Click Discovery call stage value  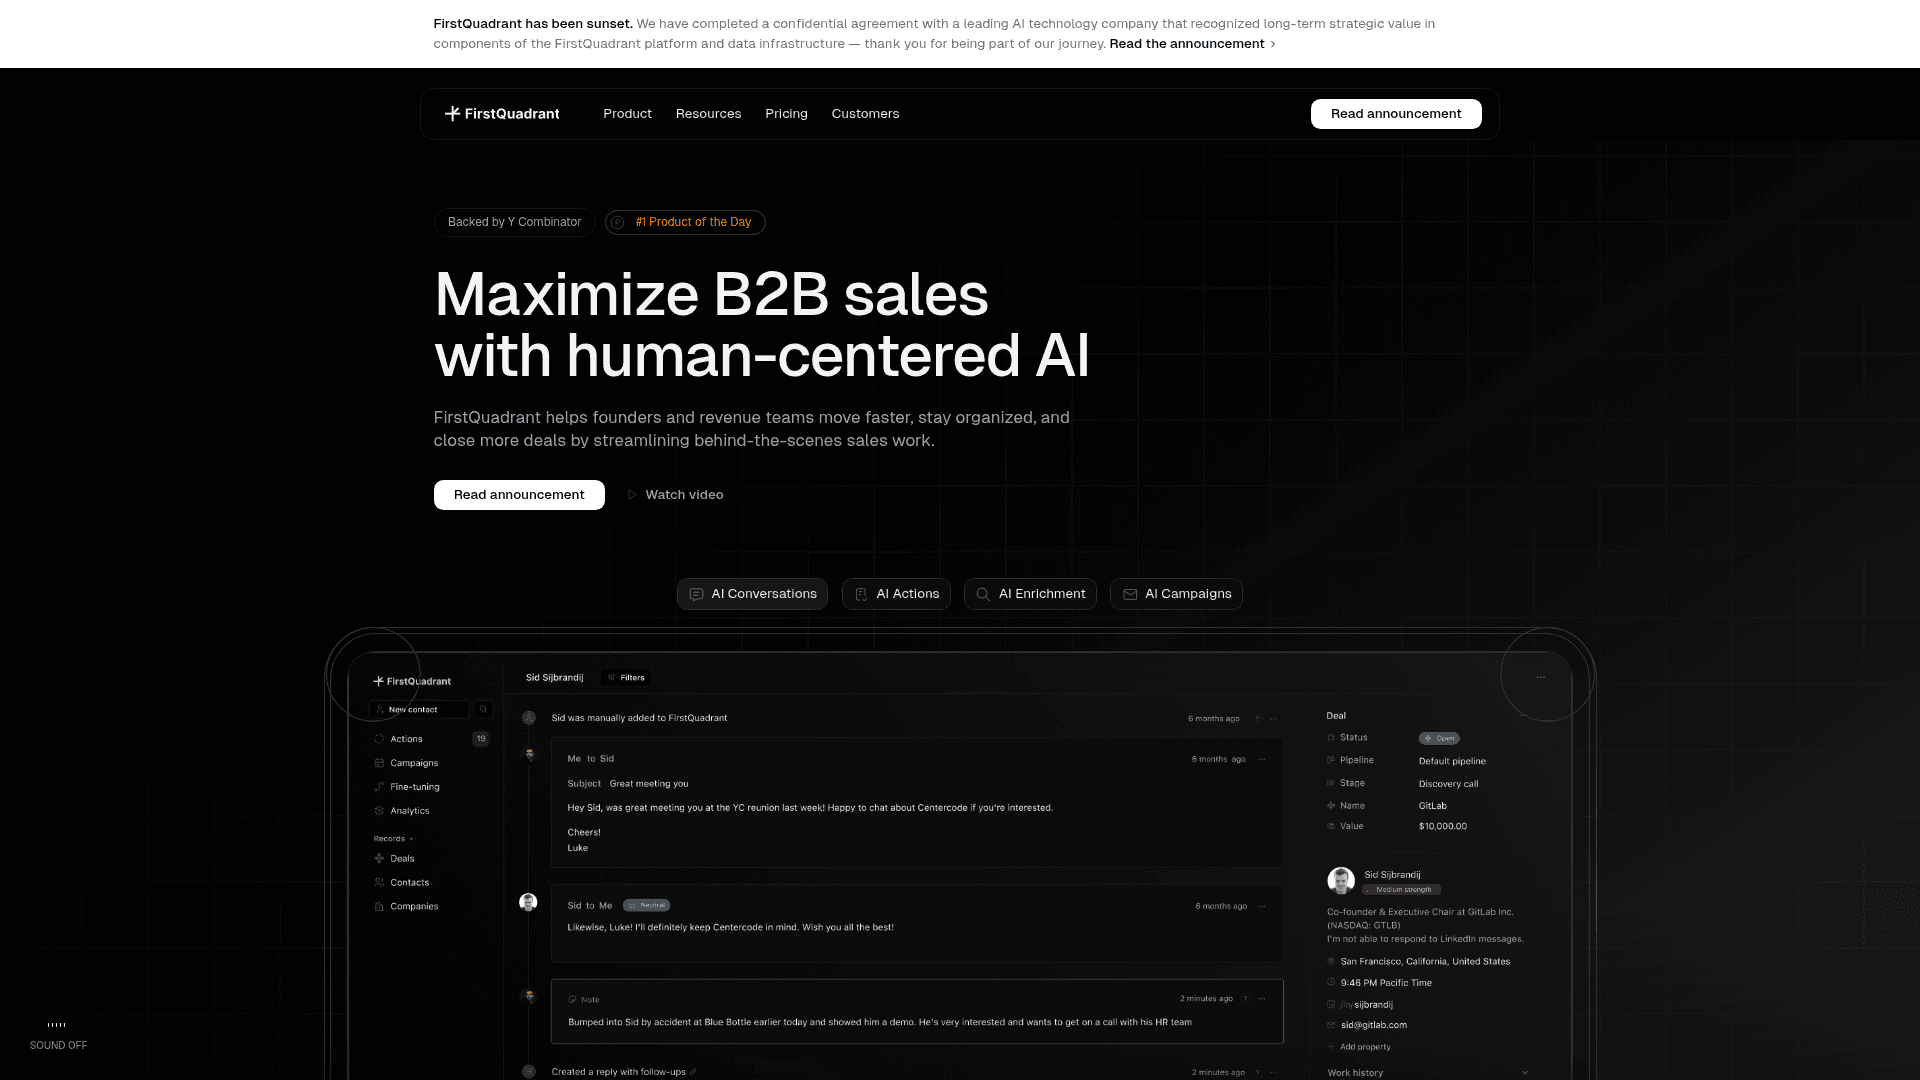(x=1448, y=784)
